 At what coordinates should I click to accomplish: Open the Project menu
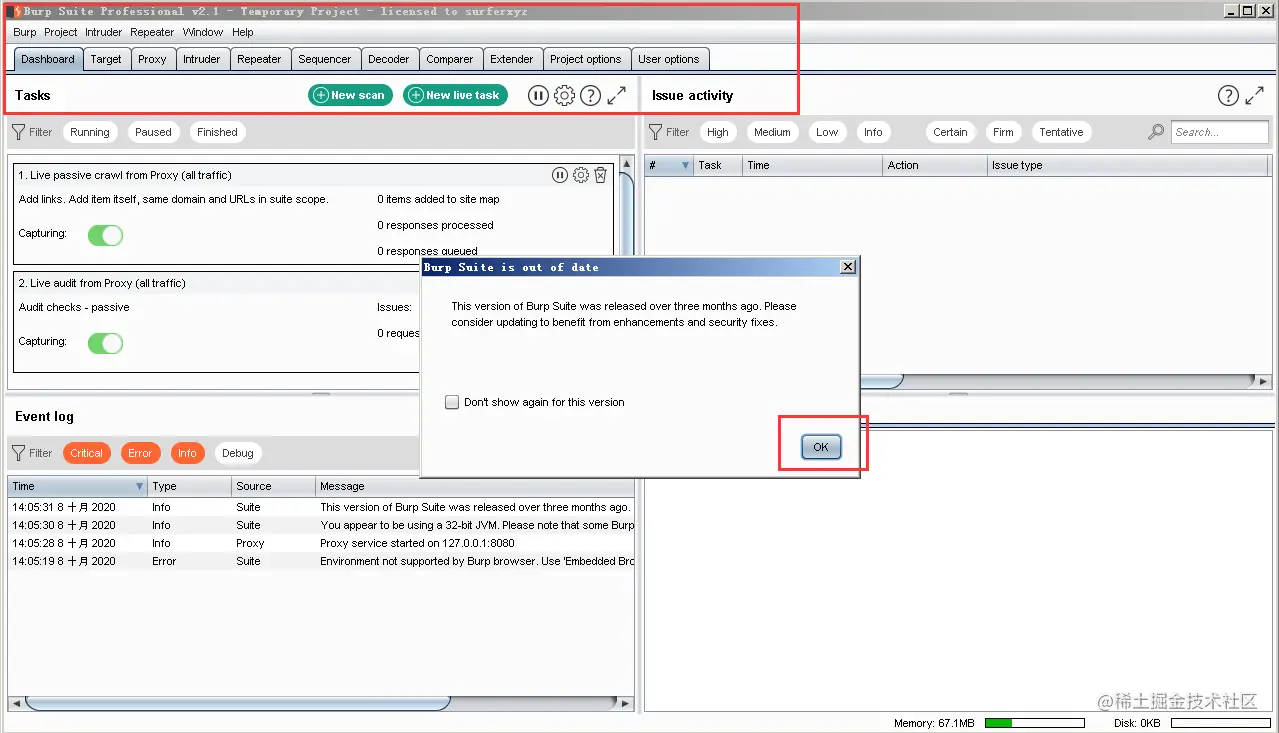coord(60,31)
